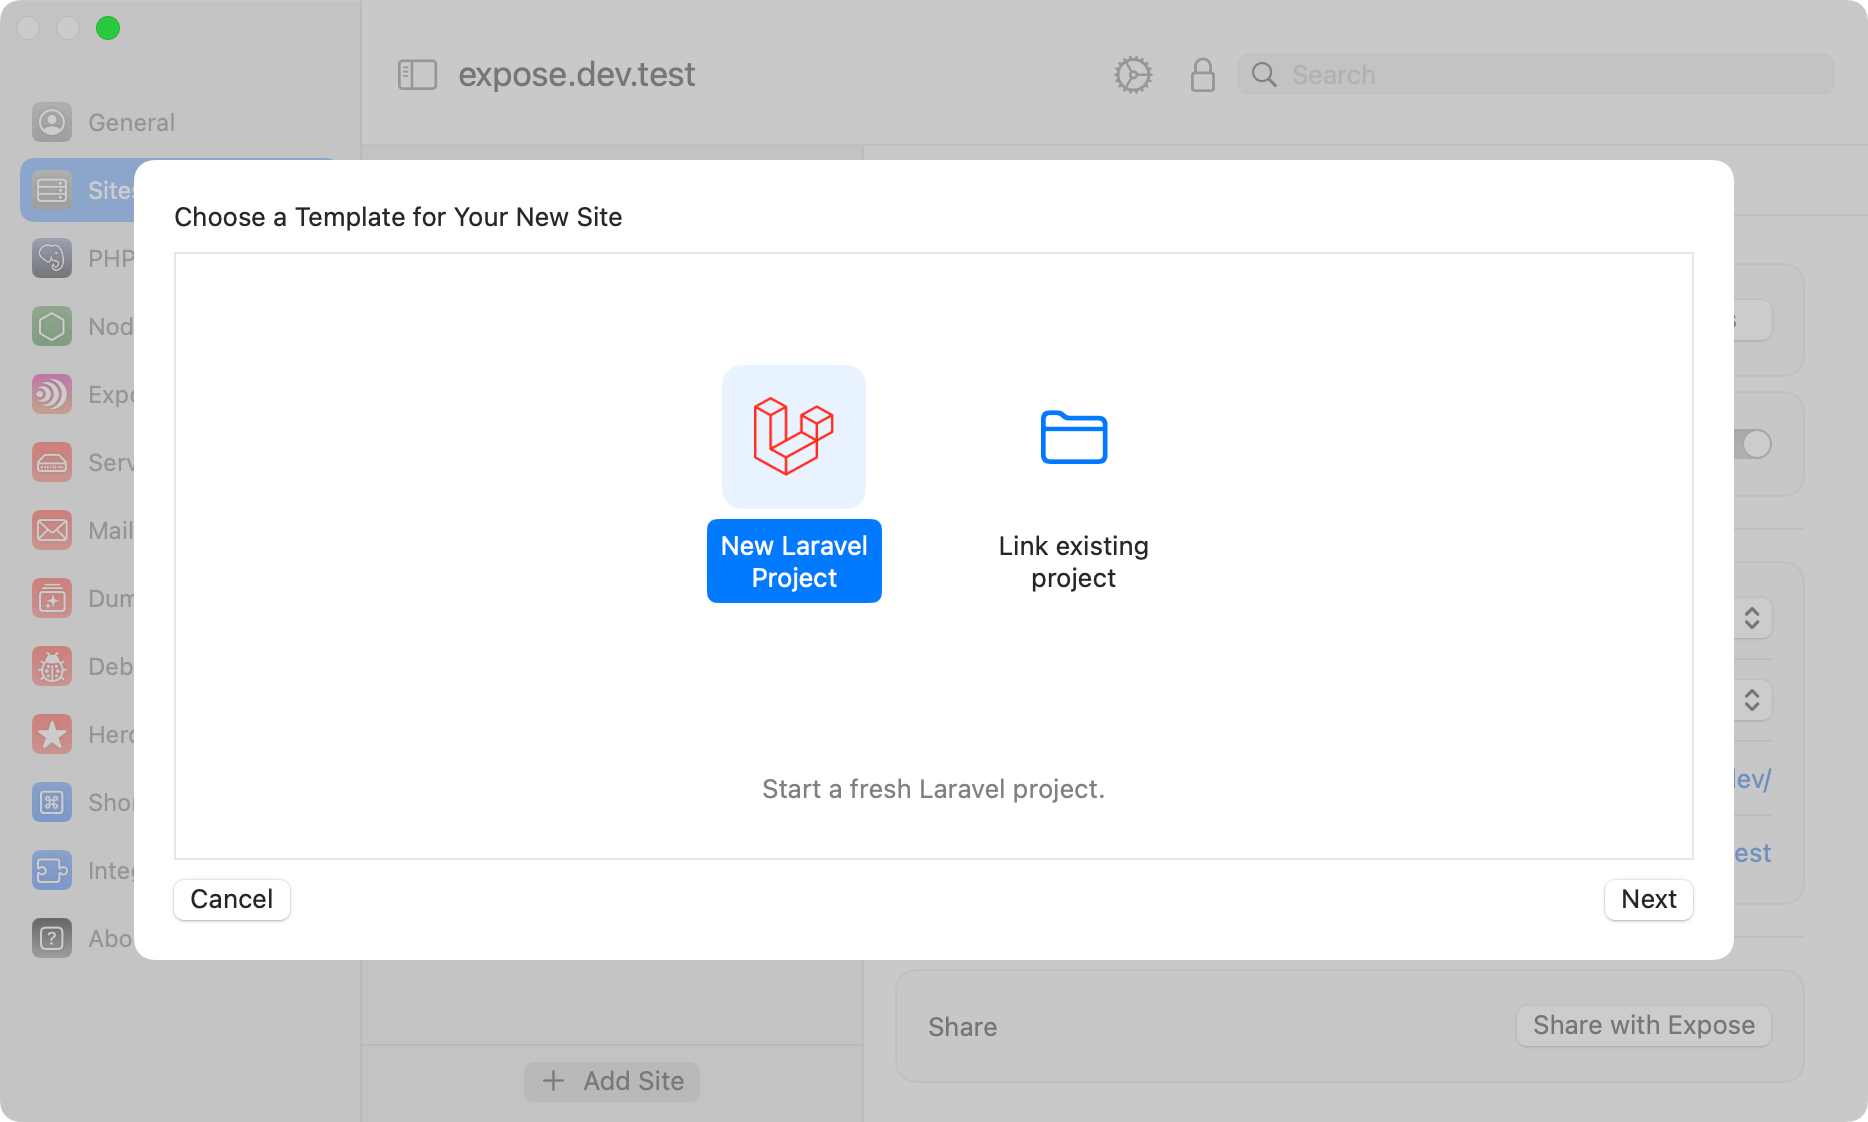
Task: Click the Start a fresh Laravel project description
Action: pyautogui.click(x=934, y=789)
